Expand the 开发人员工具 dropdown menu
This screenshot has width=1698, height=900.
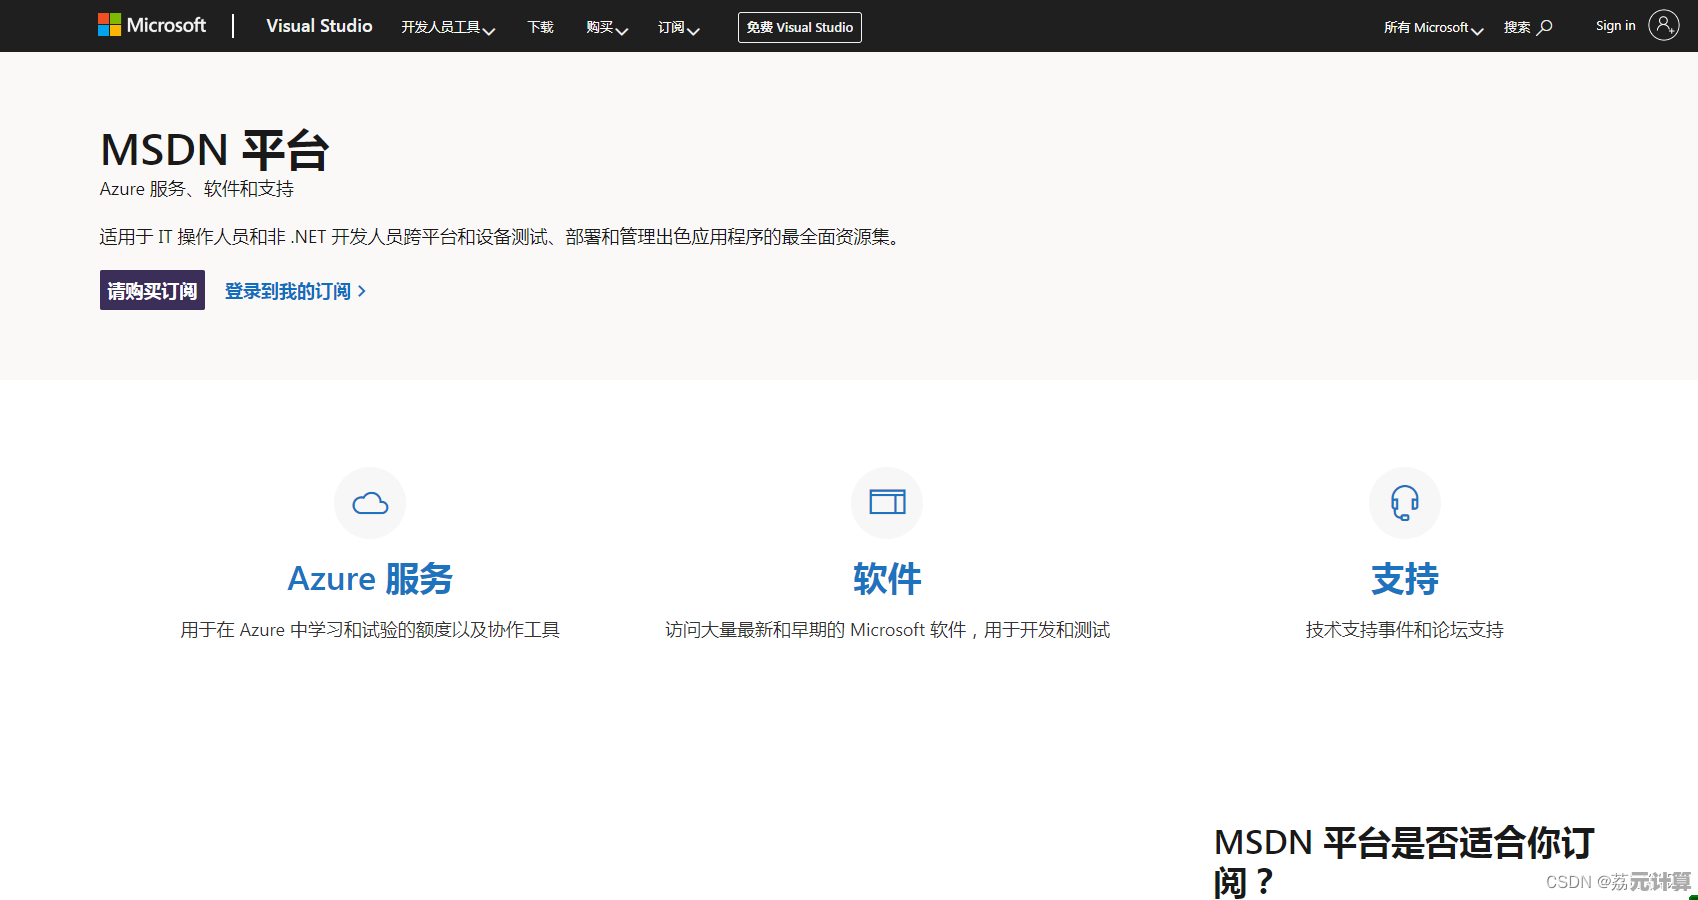coord(447,27)
